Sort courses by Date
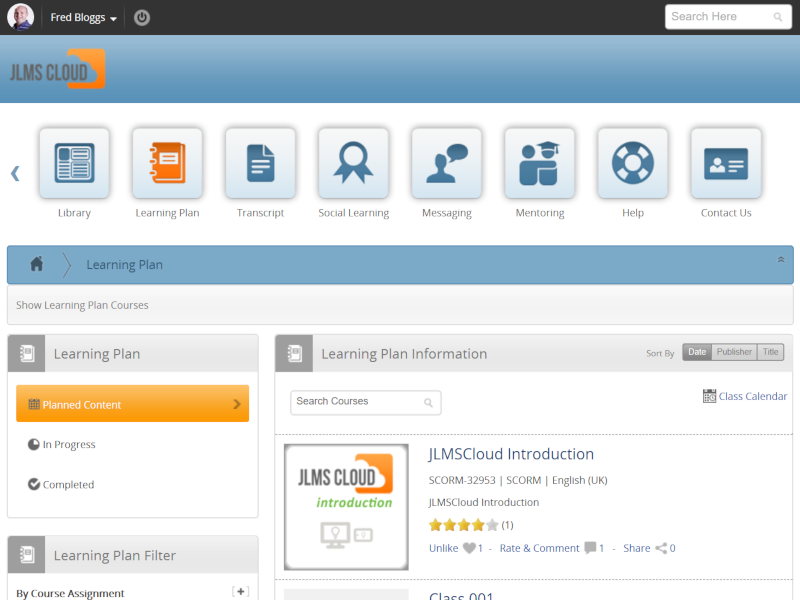800x600 pixels. 697,352
